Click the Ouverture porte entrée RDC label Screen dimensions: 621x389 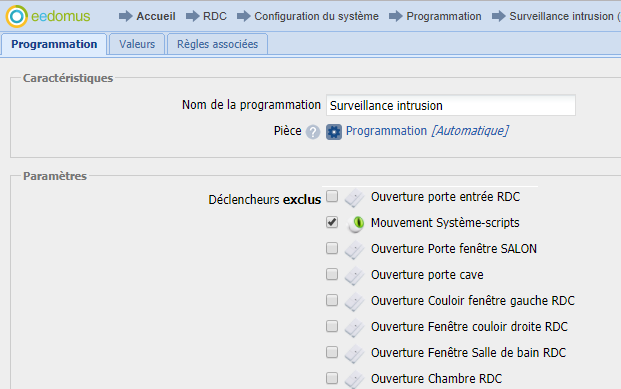(x=445, y=197)
